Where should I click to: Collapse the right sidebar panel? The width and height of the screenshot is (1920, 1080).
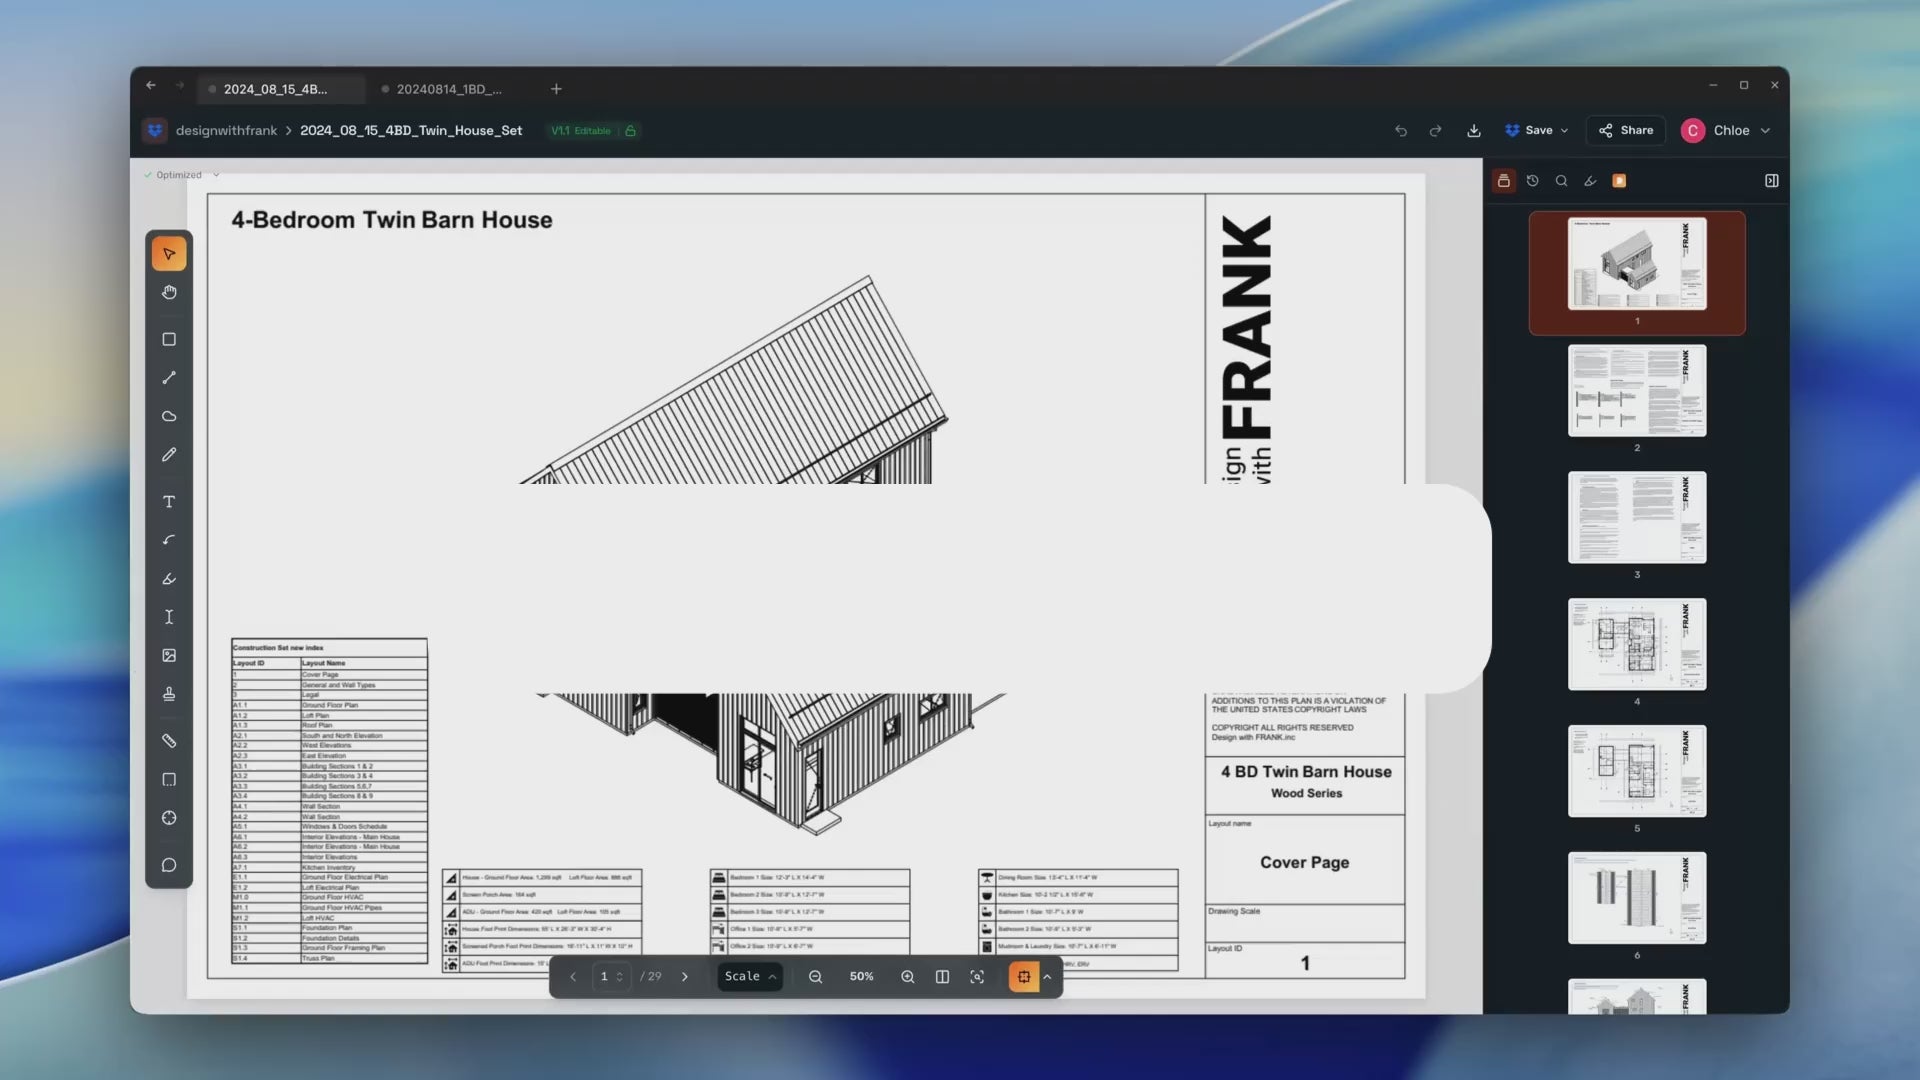point(1772,181)
